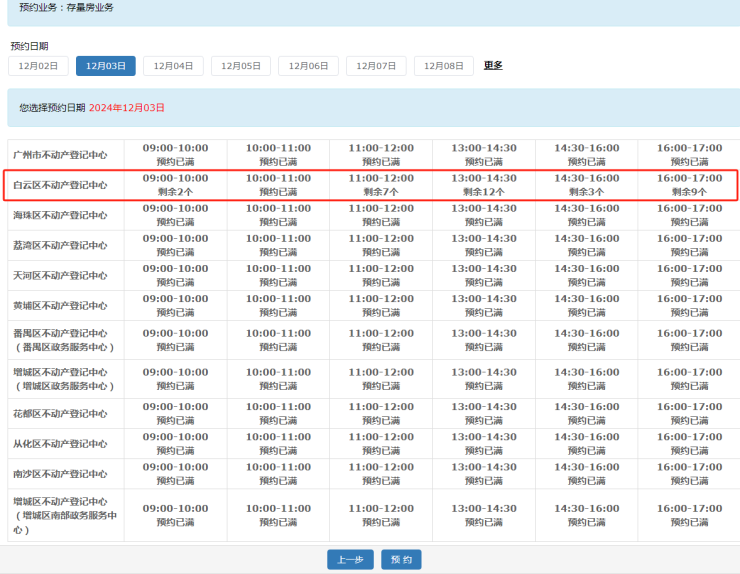The height and width of the screenshot is (574, 740).
Task: Choose the 12月07日 date option
Action: (376, 66)
